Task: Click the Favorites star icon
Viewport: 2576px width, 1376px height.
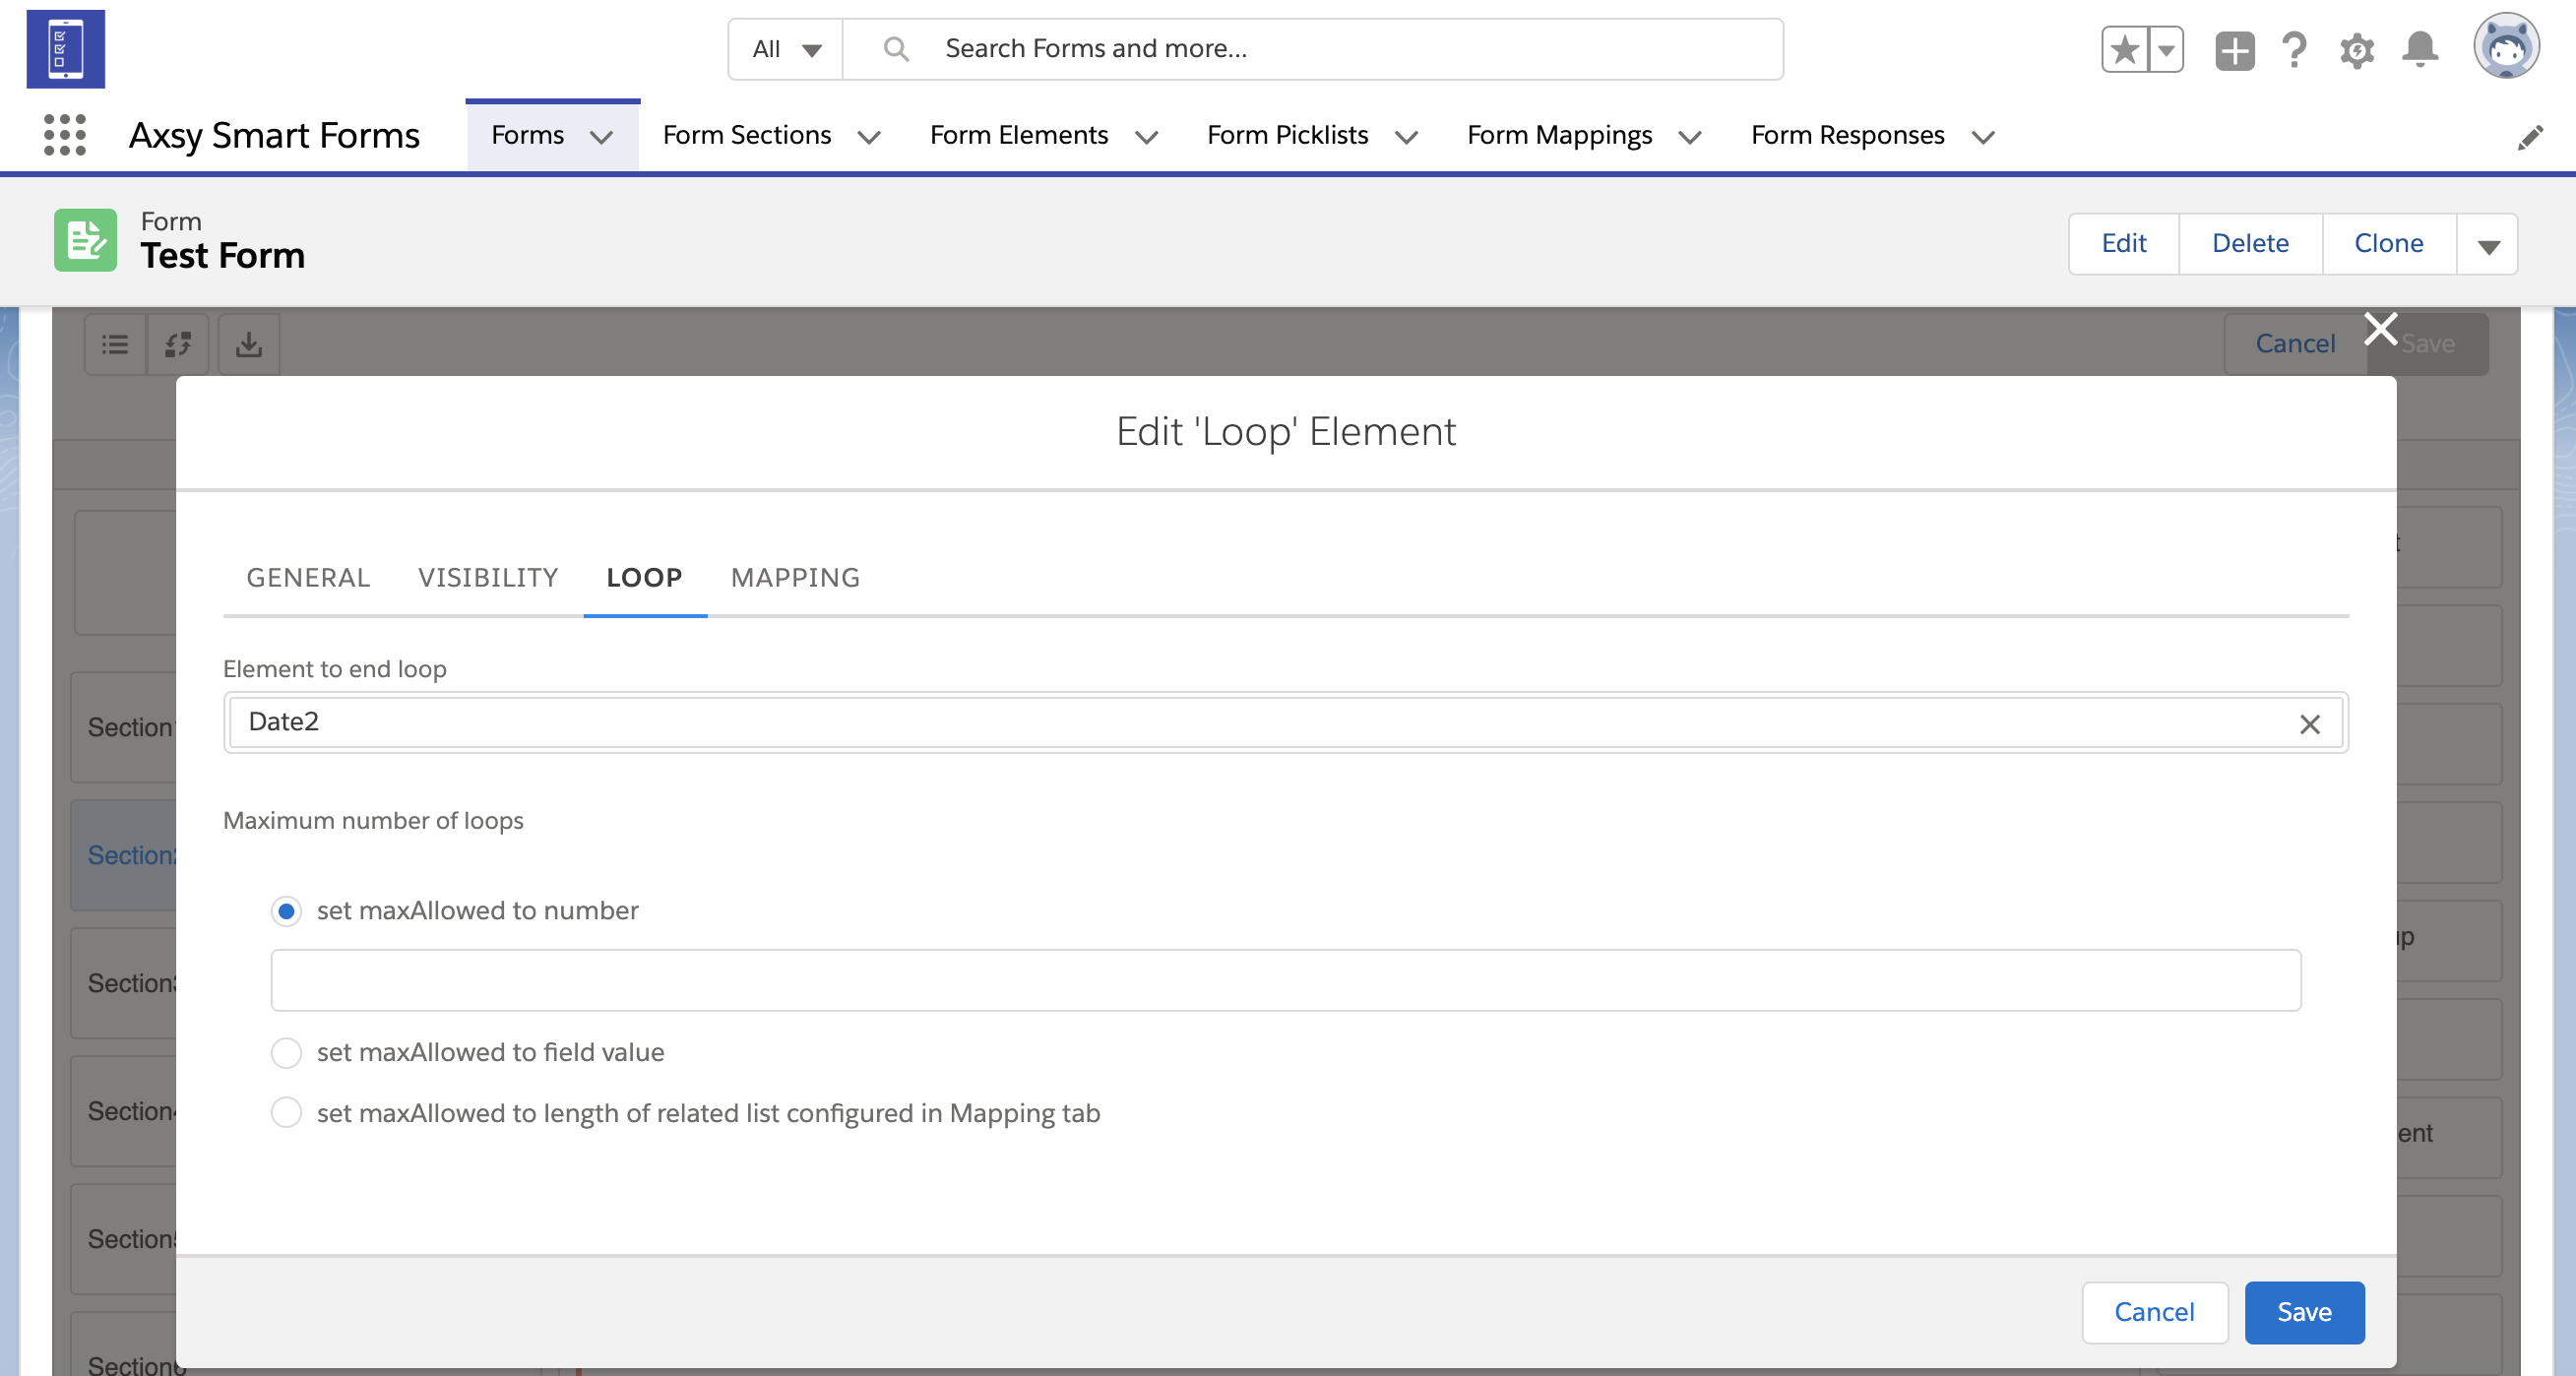Action: (x=2125, y=49)
